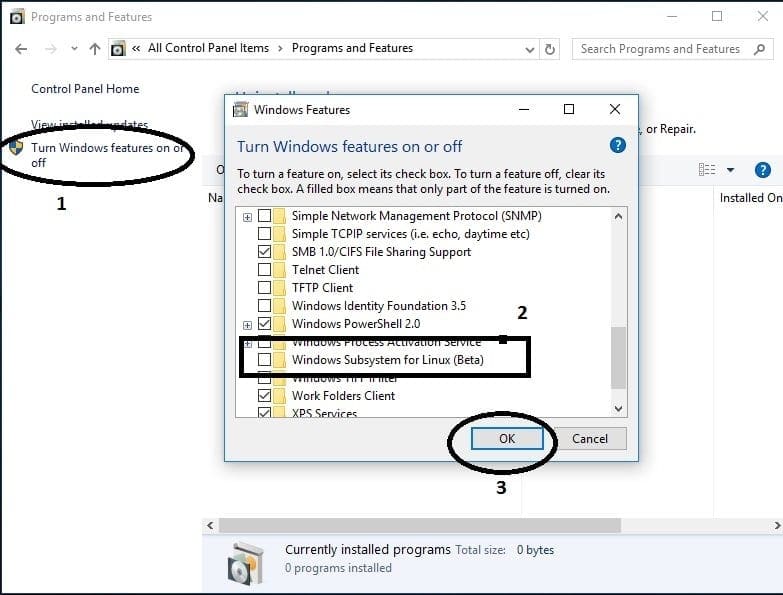Uncheck SMB 1.0/CIFS File Sharing Support
The width and height of the screenshot is (783, 595).
(265, 252)
